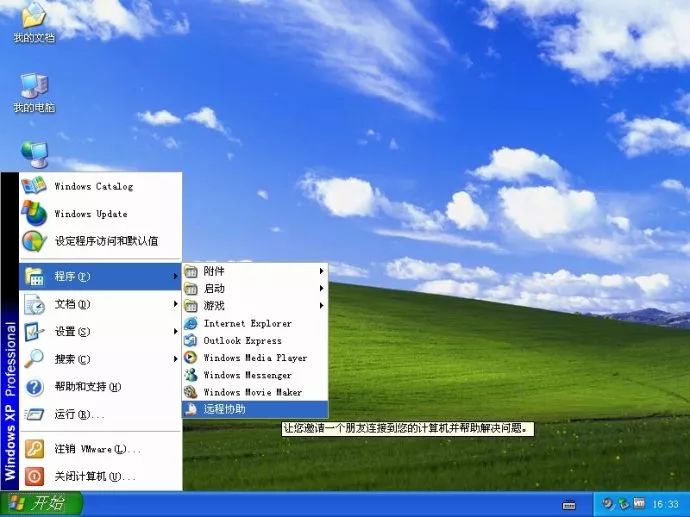Open Windows Messenger menu entry

pyautogui.click(x=255, y=375)
